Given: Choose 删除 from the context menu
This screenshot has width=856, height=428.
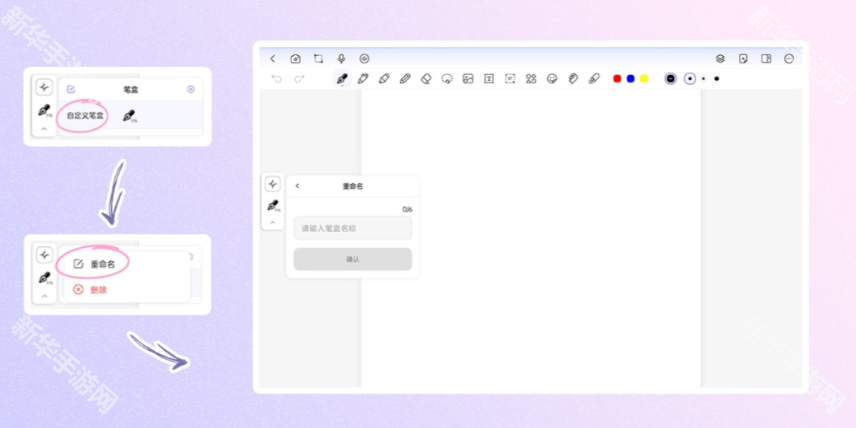Looking at the screenshot, I should pyautogui.click(x=90, y=290).
